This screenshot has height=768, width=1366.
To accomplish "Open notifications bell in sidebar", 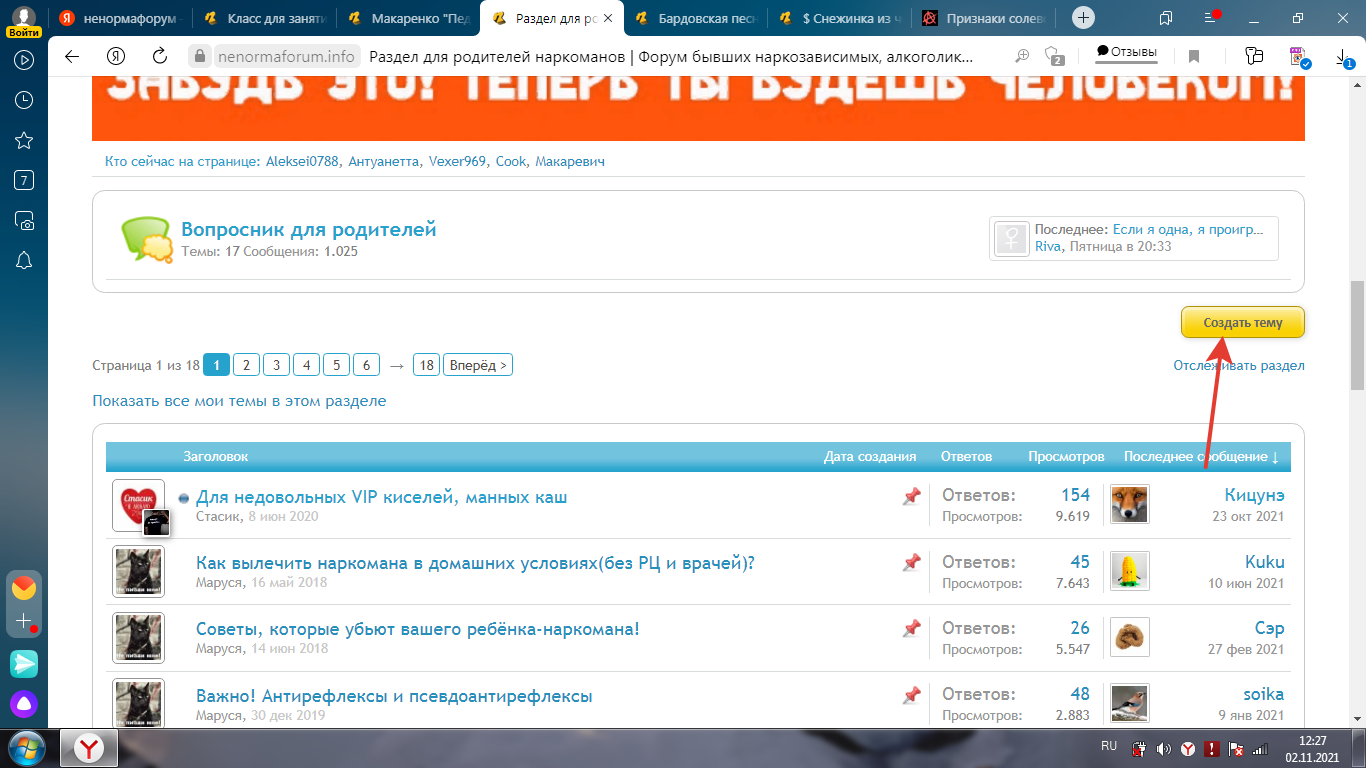I will point(24,260).
